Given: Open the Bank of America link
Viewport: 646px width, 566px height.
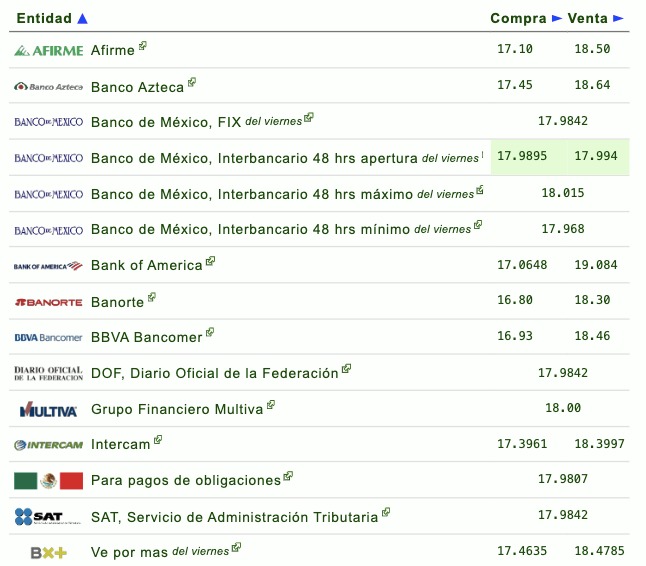Looking at the screenshot, I should pos(147,265).
